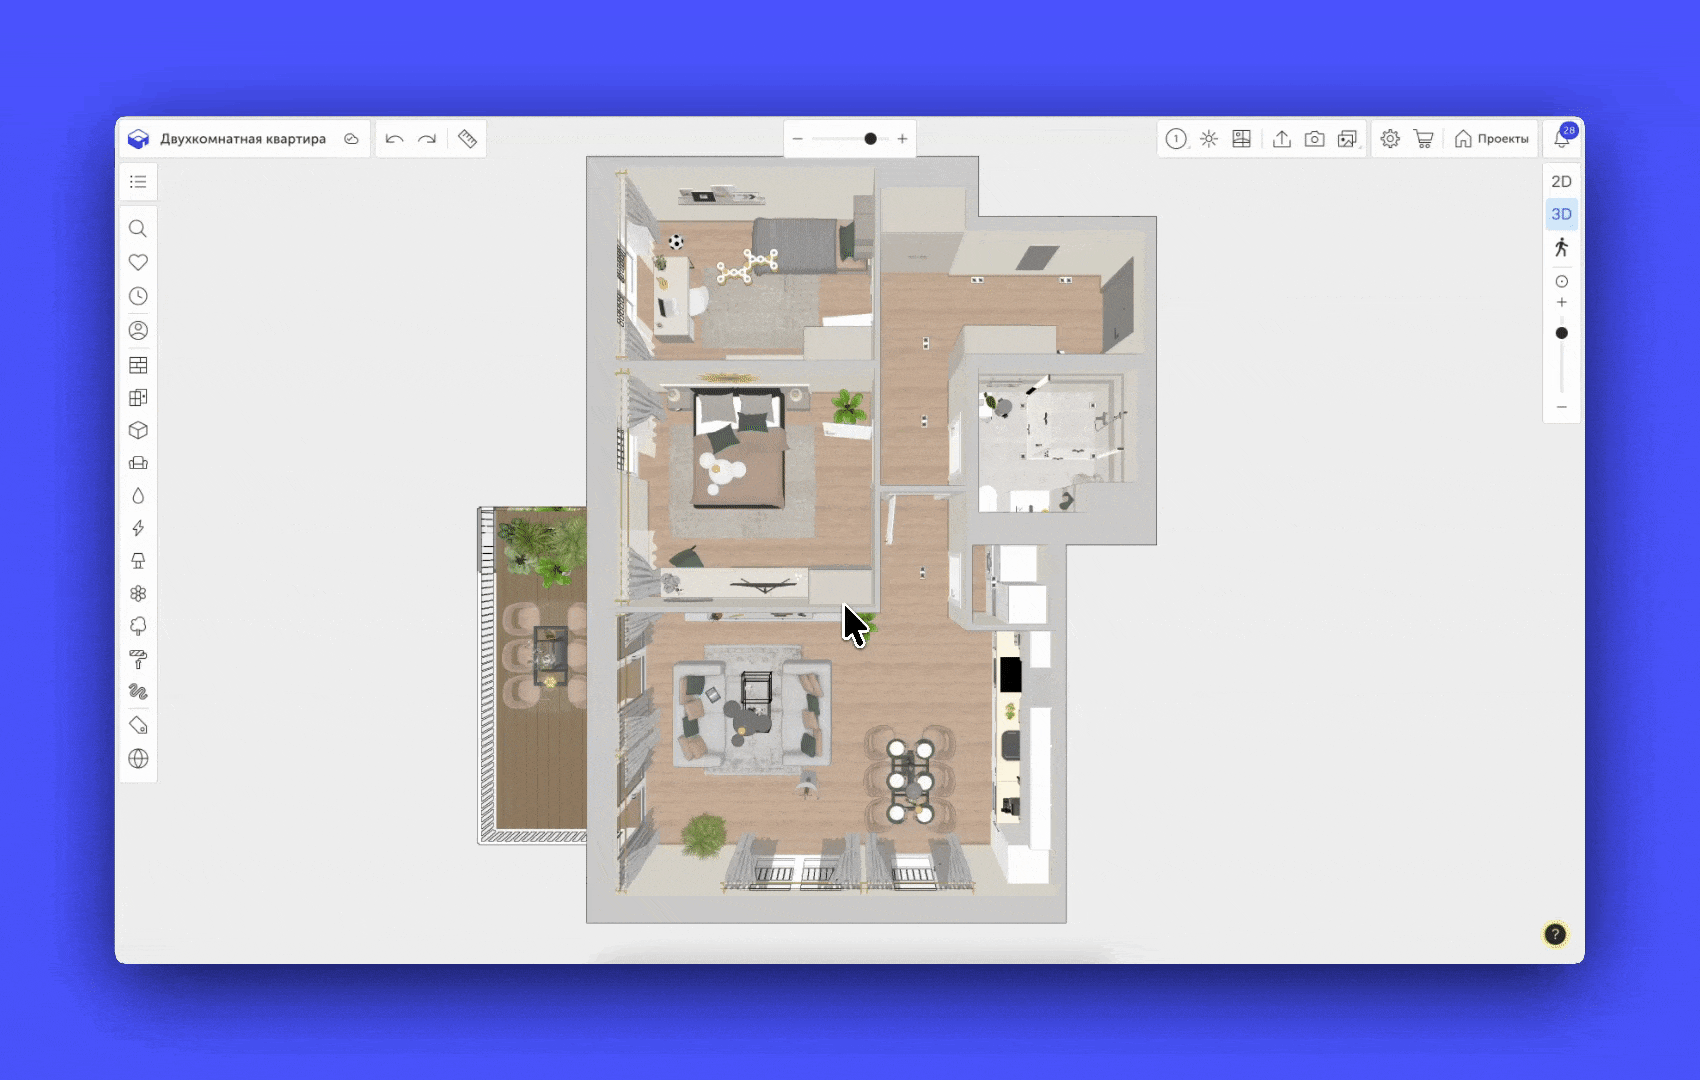Expand the project list menu

138,182
